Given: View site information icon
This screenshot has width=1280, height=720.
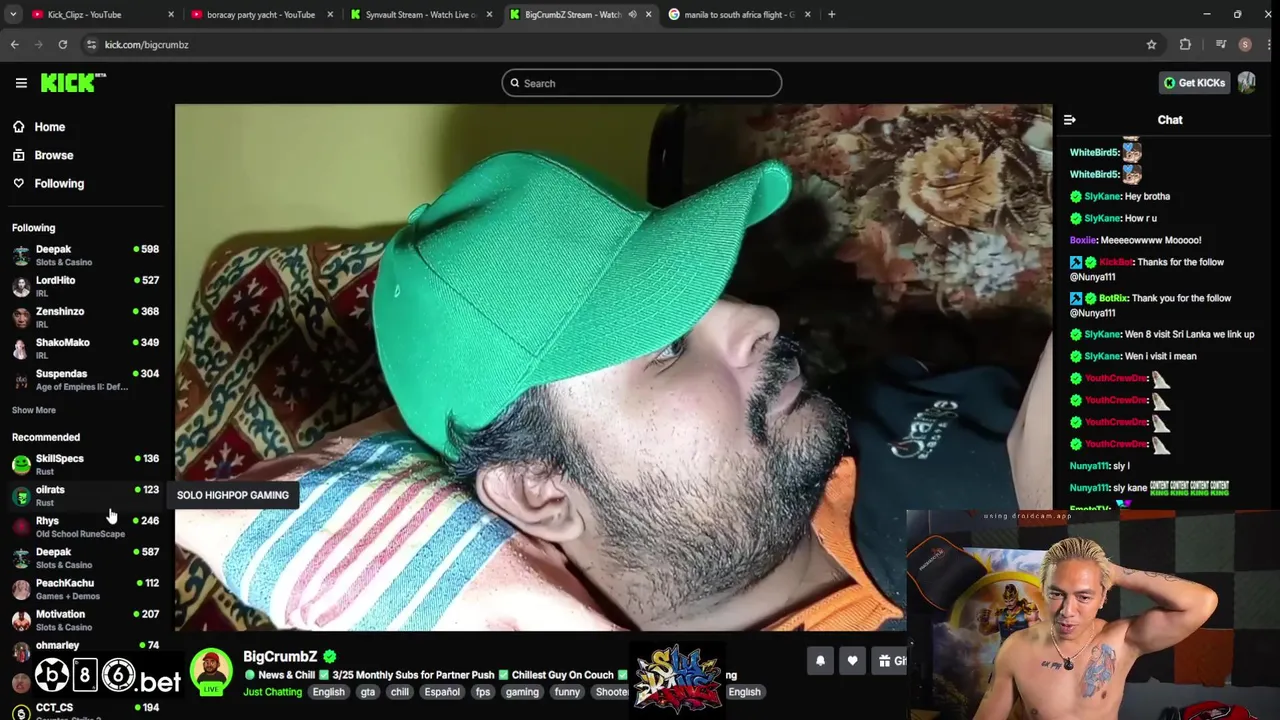Looking at the screenshot, I should point(91,44).
